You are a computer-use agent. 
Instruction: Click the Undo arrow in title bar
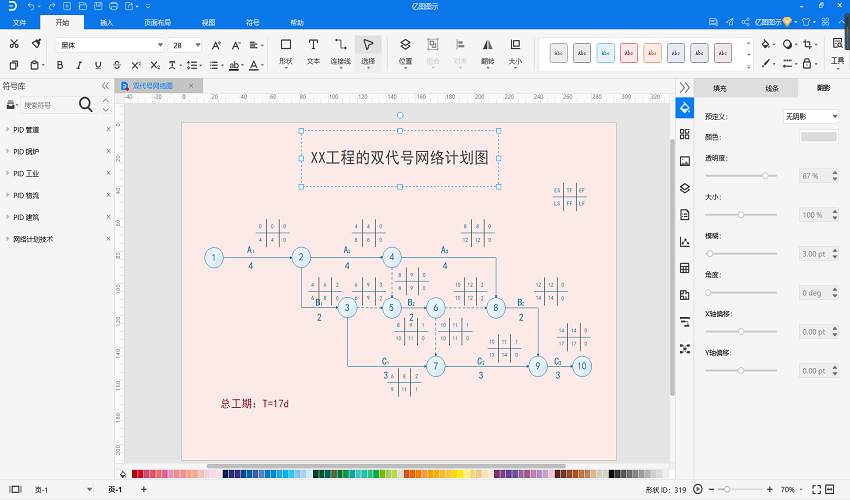[30, 7]
